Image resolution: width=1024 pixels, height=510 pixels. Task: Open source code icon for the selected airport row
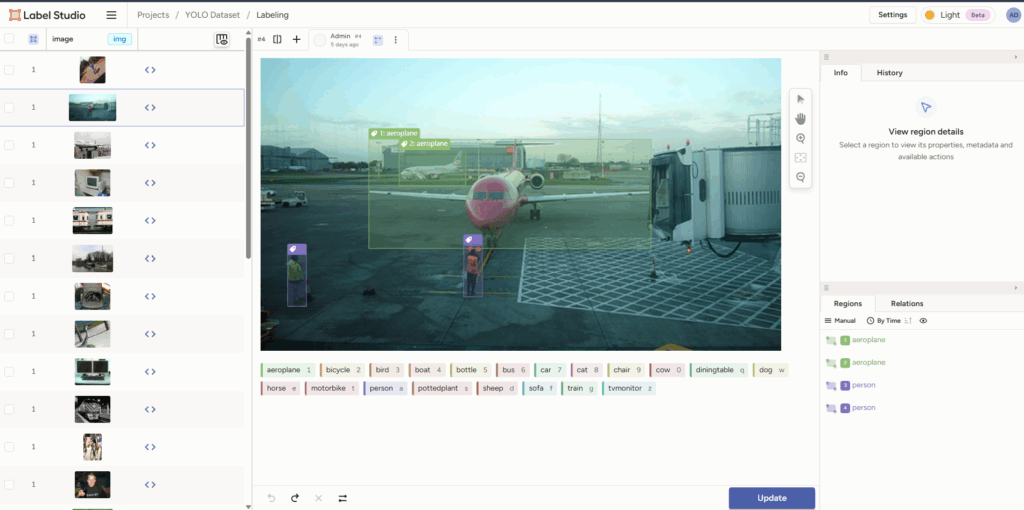150,108
